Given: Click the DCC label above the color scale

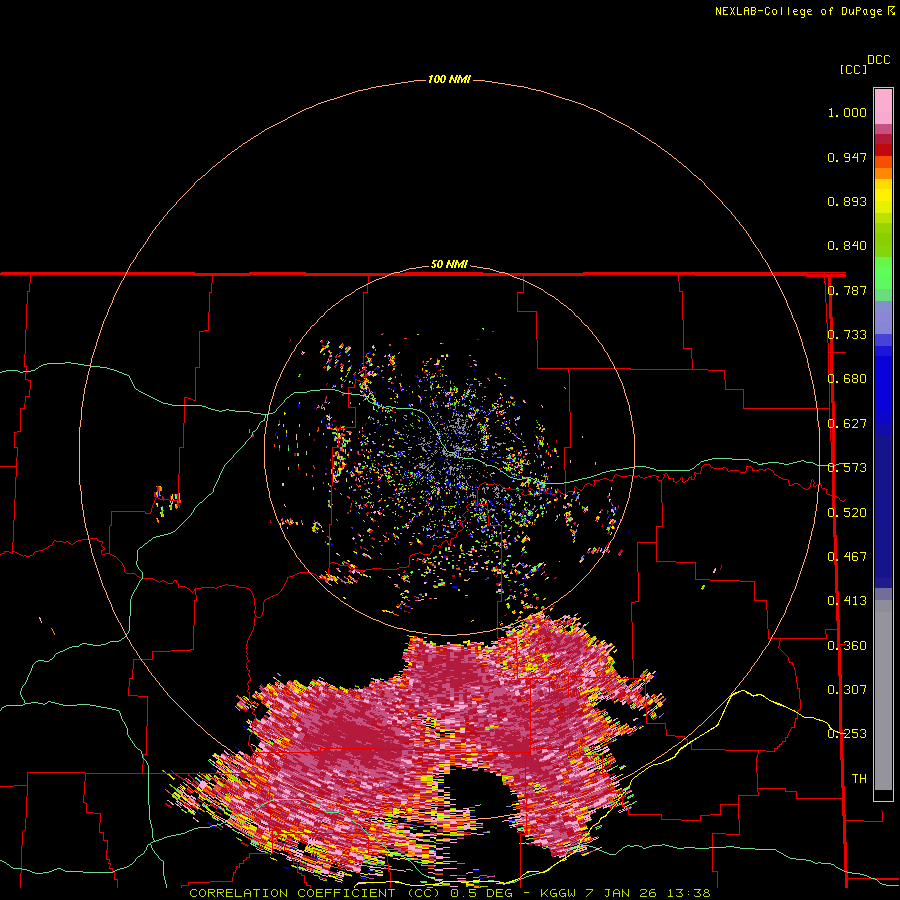Looking at the screenshot, I should click(x=878, y=60).
